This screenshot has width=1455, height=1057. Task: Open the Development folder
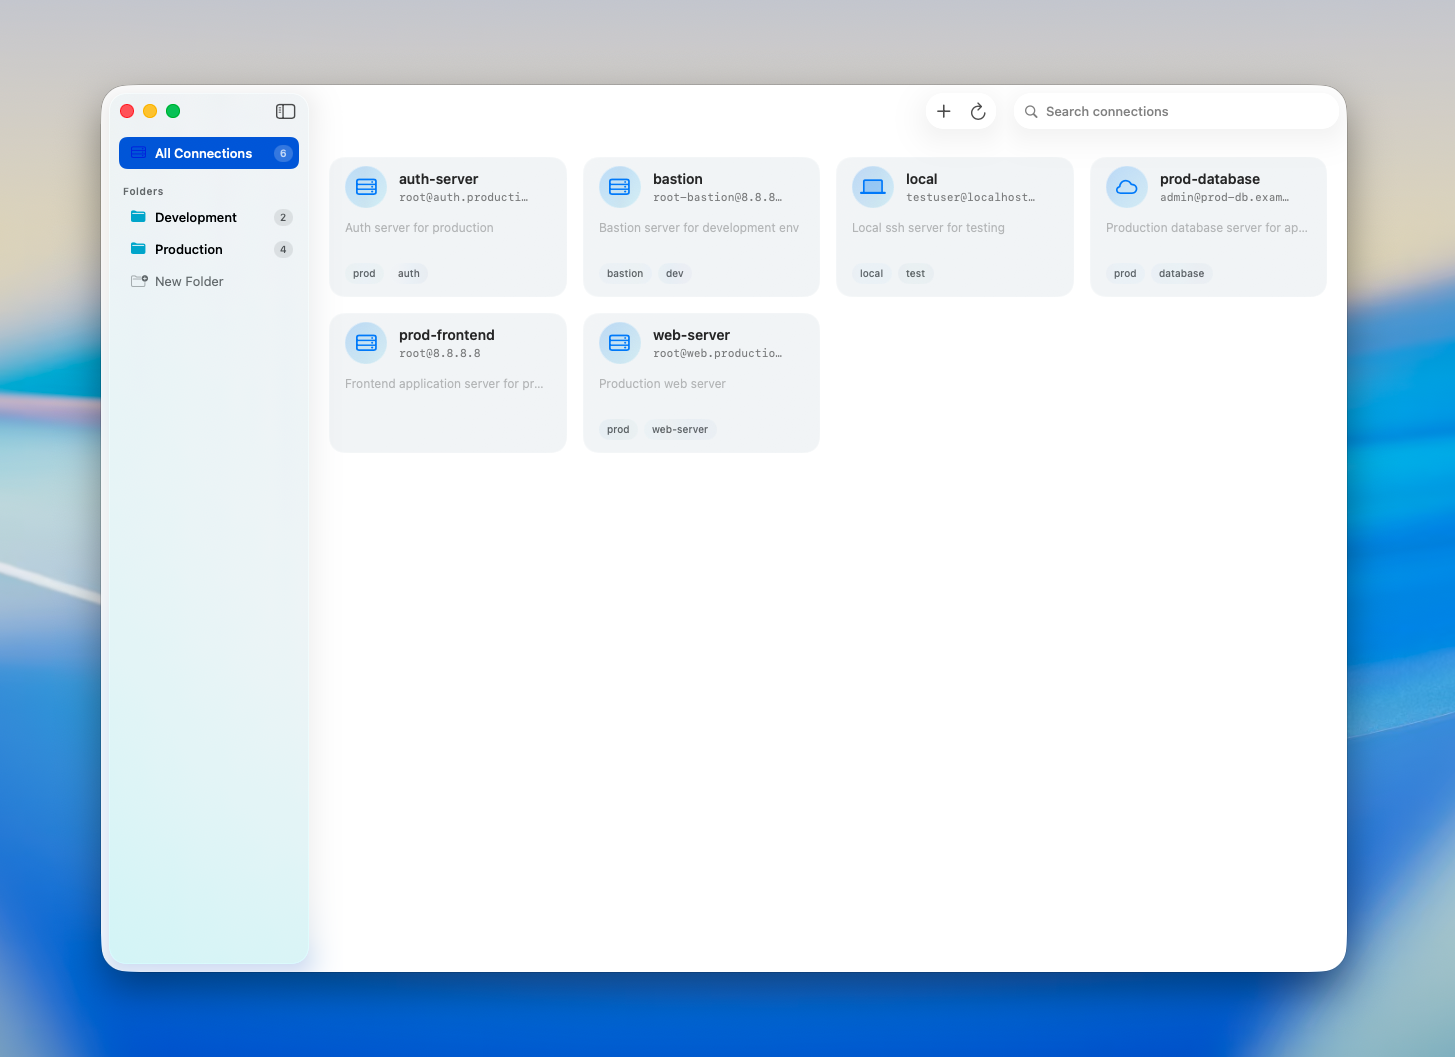tap(209, 217)
